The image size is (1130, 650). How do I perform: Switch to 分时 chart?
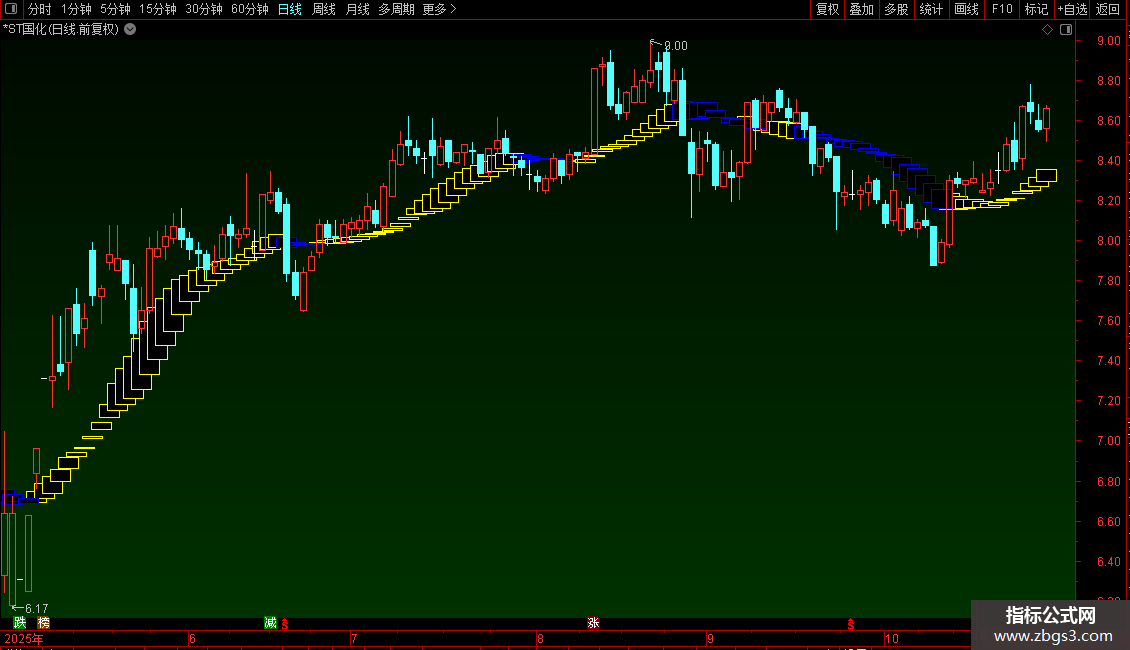click(x=40, y=9)
